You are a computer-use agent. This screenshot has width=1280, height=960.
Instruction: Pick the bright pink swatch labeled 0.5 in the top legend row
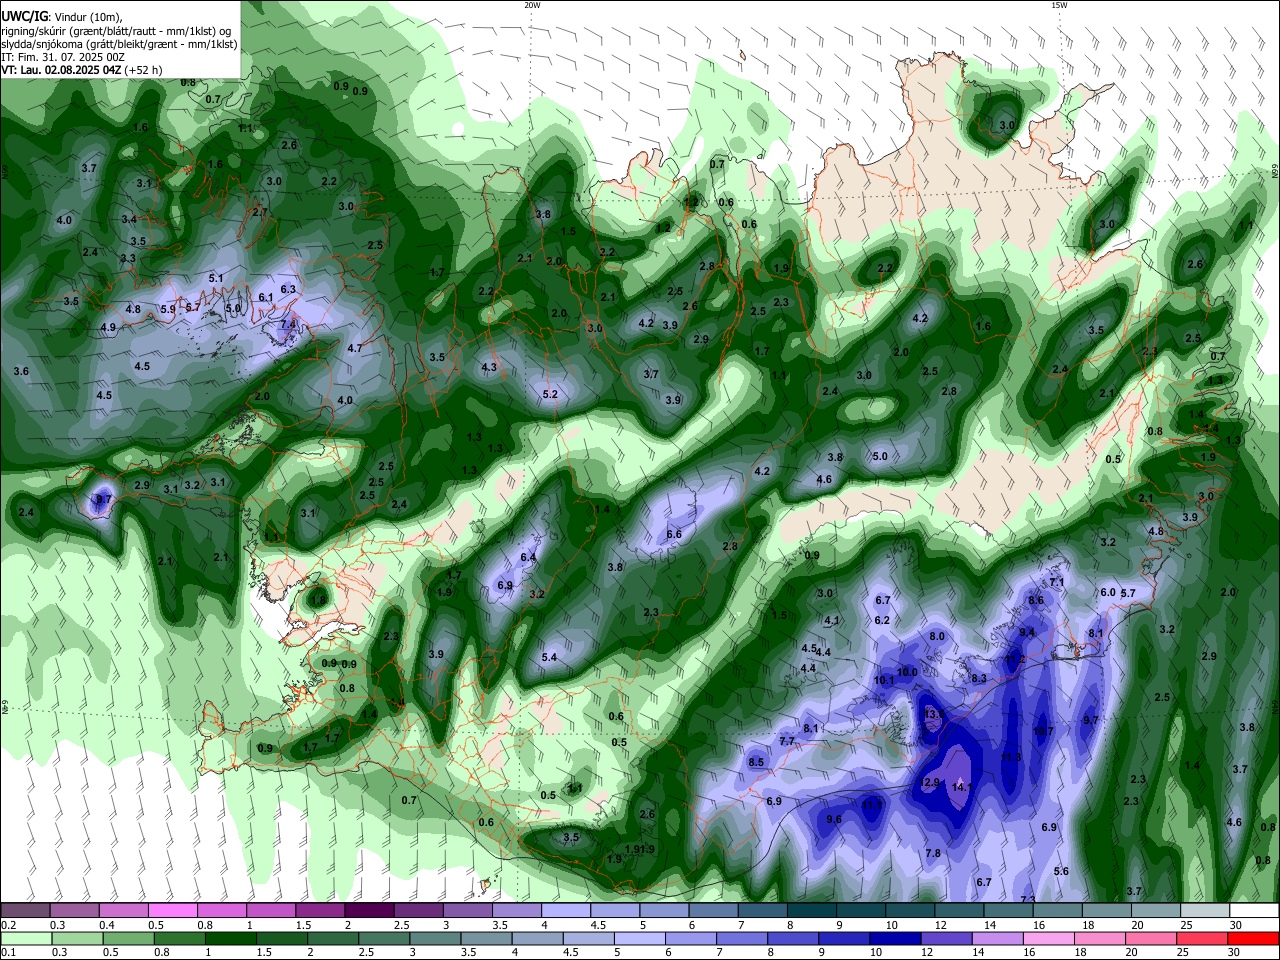(173, 910)
